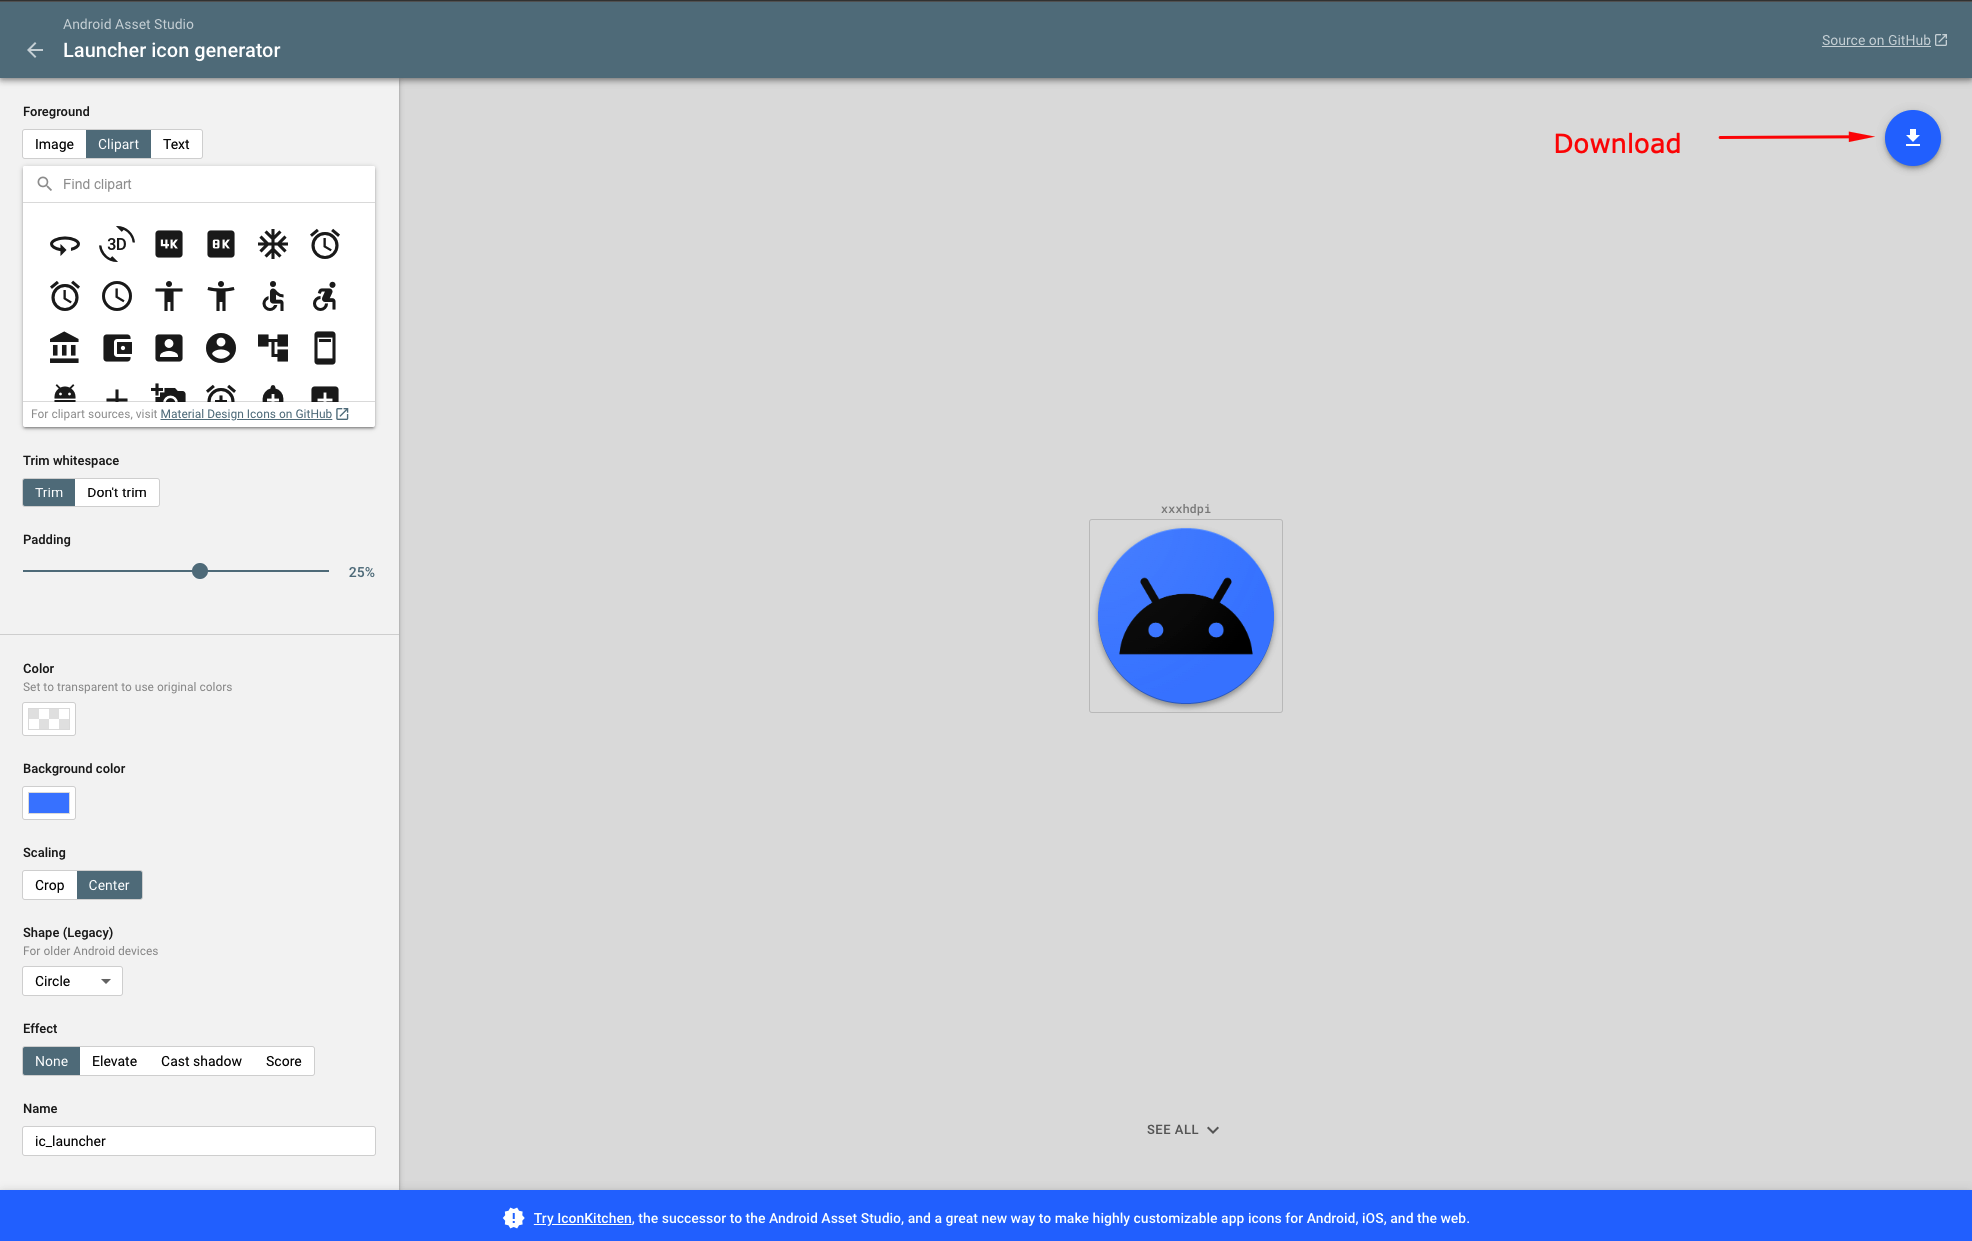Open the Try IconKitchen link
This screenshot has height=1241, width=1972.
(582, 1218)
